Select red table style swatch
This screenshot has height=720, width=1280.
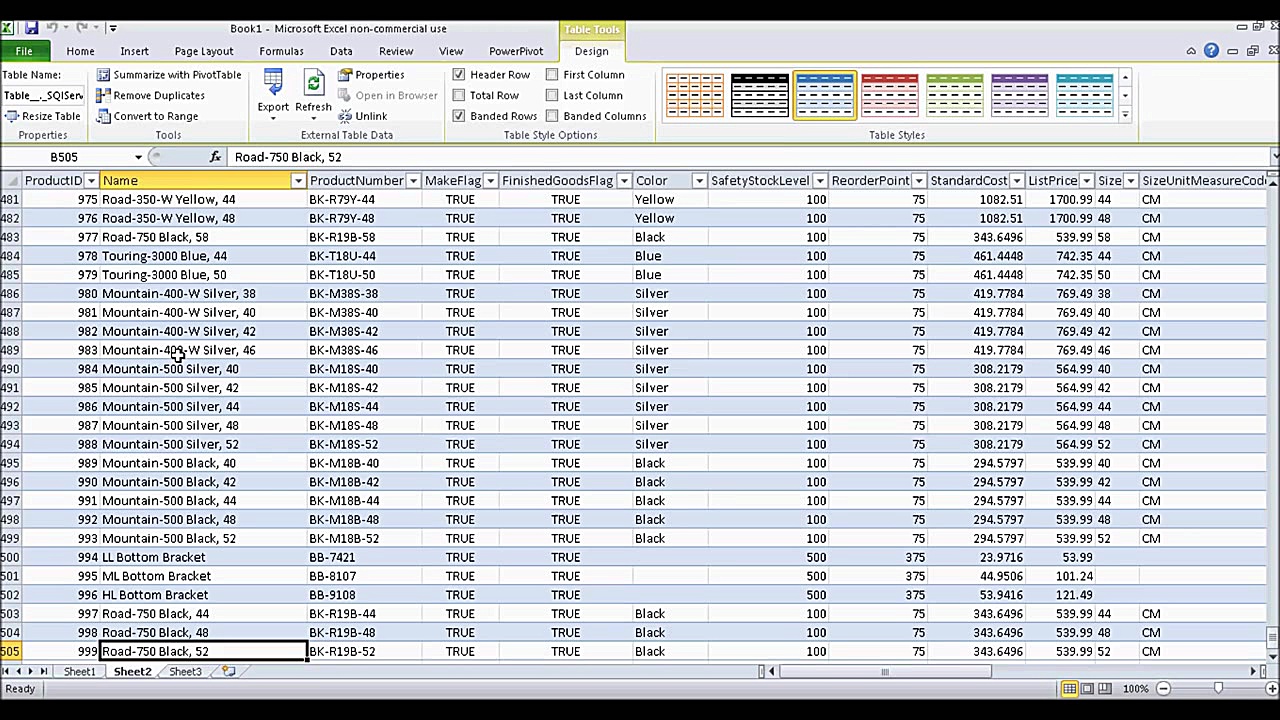click(x=889, y=95)
